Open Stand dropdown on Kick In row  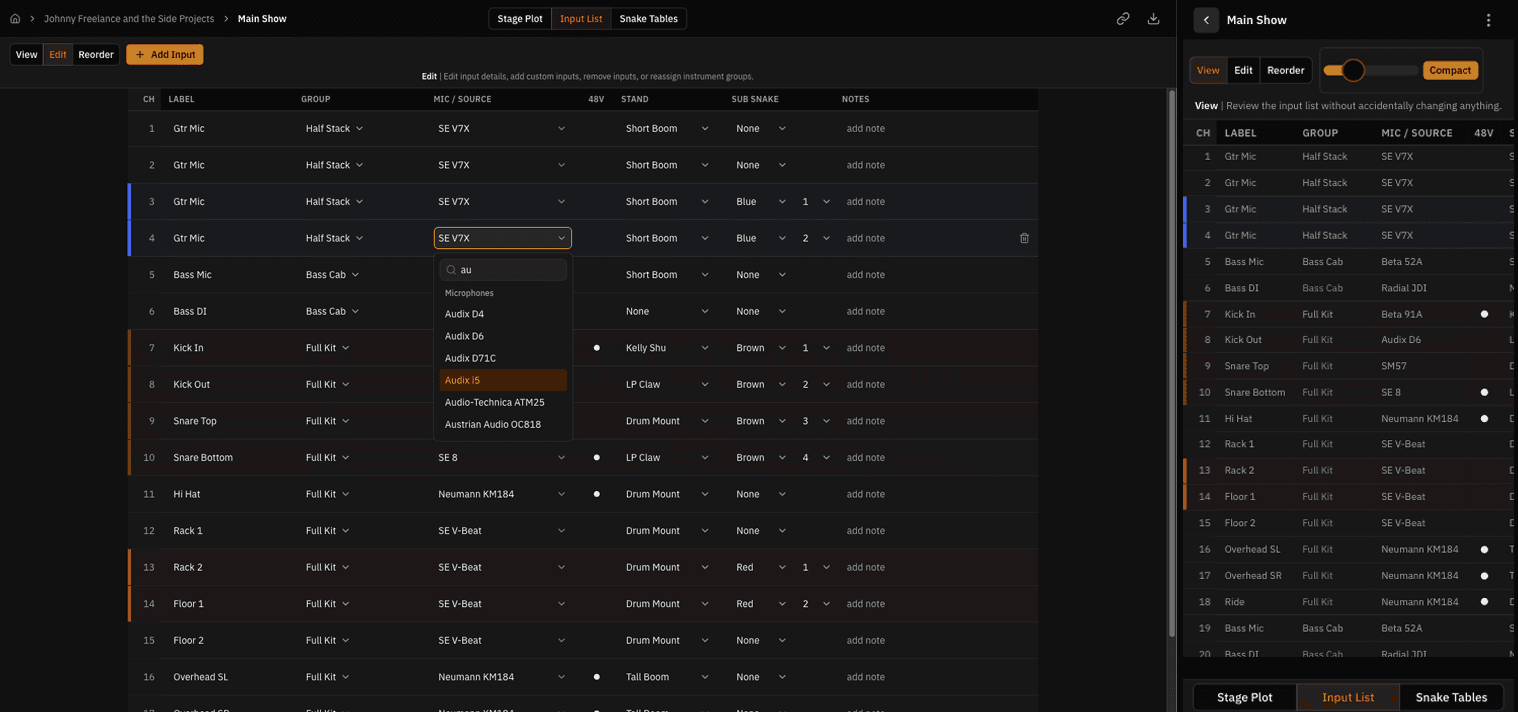coord(667,348)
